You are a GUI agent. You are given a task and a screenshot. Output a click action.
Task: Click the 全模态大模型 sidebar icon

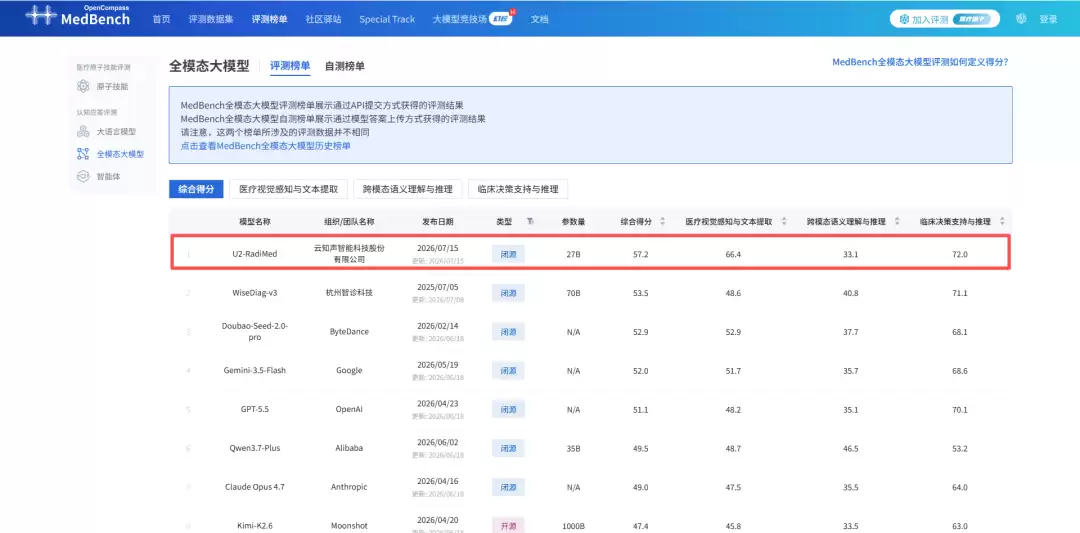[83, 154]
